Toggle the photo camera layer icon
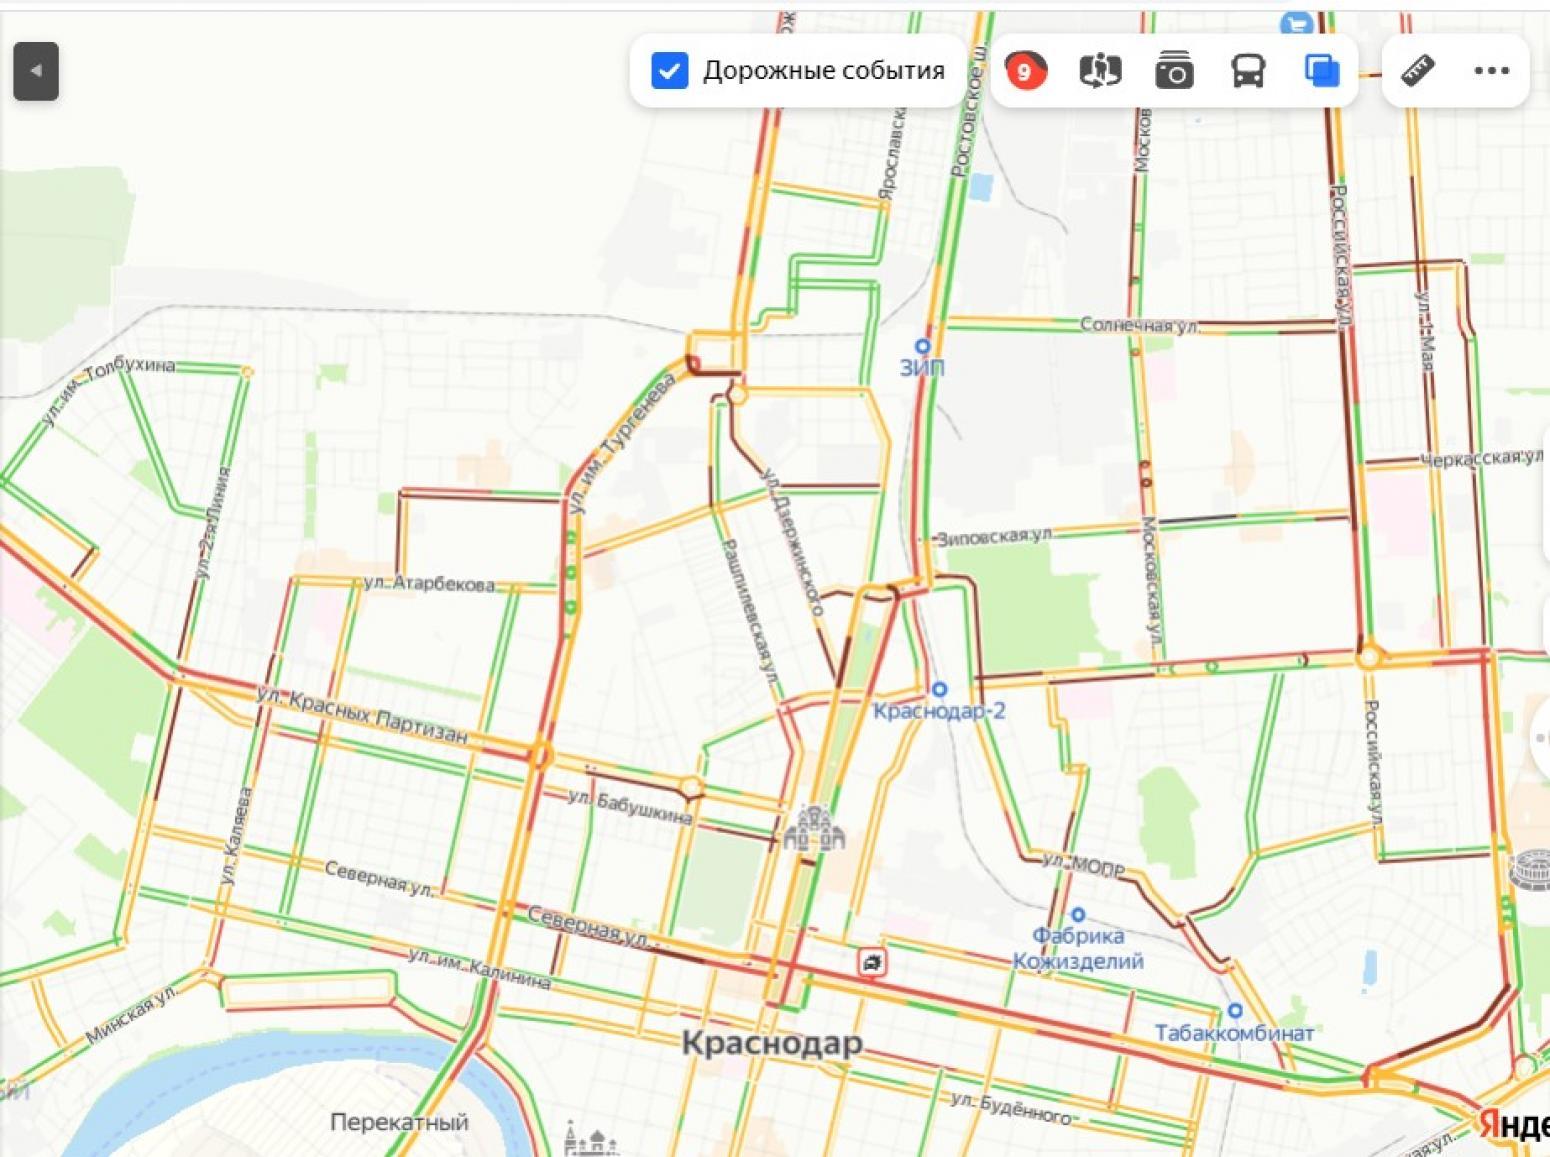The width and height of the screenshot is (1550, 1157). [x=1174, y=71]
